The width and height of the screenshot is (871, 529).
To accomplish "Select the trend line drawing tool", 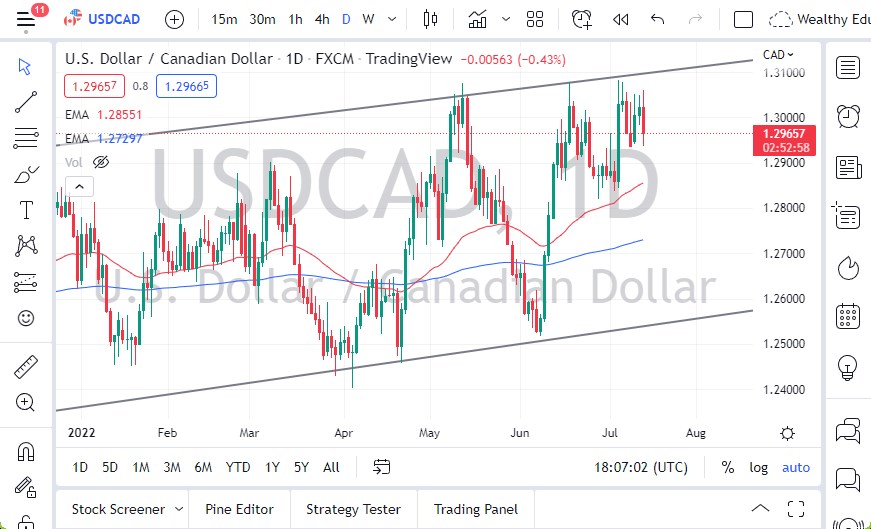I will (26, 102).
